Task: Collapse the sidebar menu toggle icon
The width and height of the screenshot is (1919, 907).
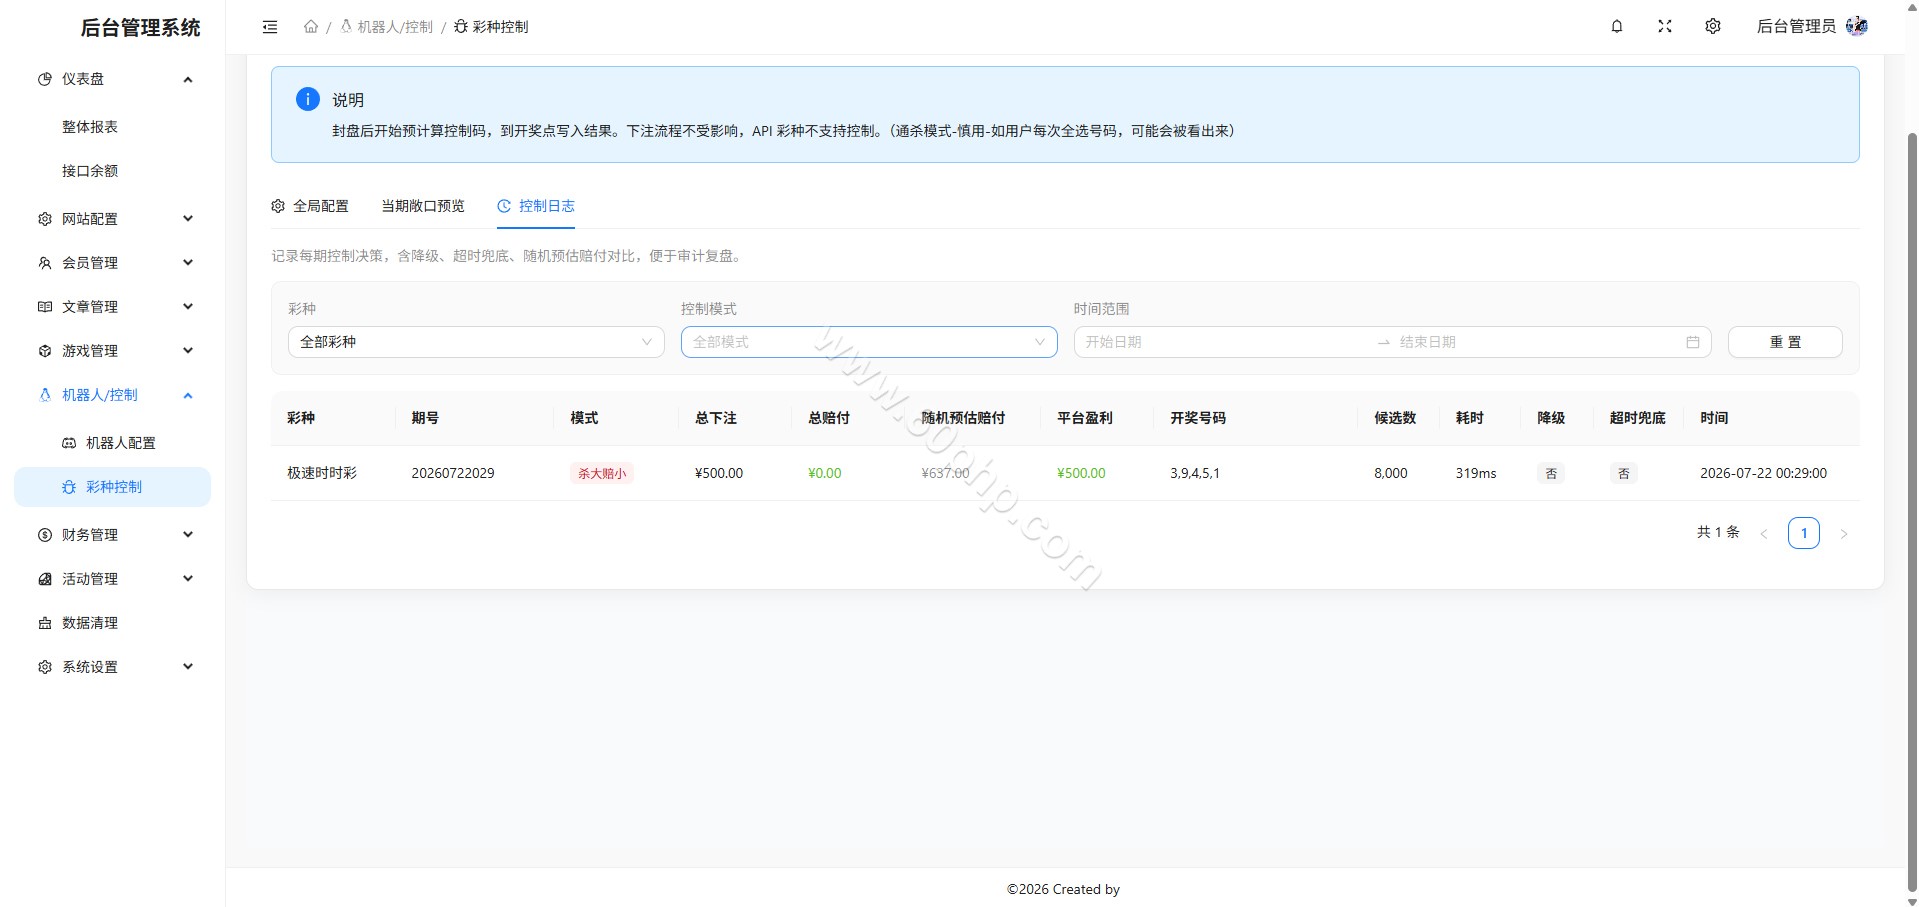Action: tap(270, 27)
